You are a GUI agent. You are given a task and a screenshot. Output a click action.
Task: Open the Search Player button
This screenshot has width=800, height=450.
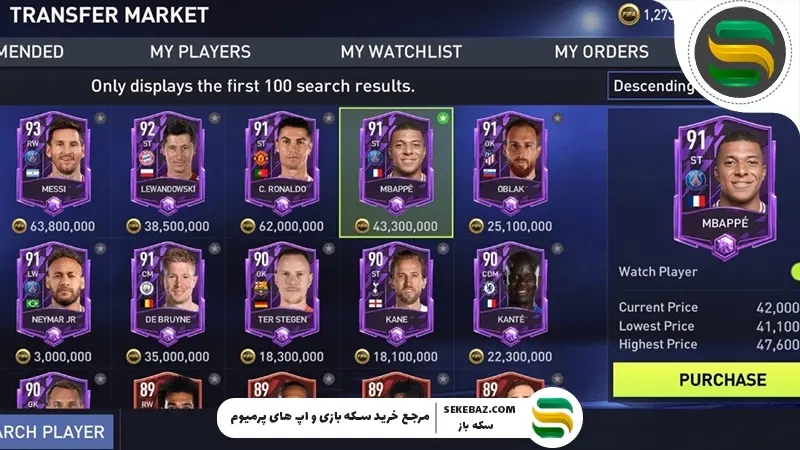click(x=56, y=432)
